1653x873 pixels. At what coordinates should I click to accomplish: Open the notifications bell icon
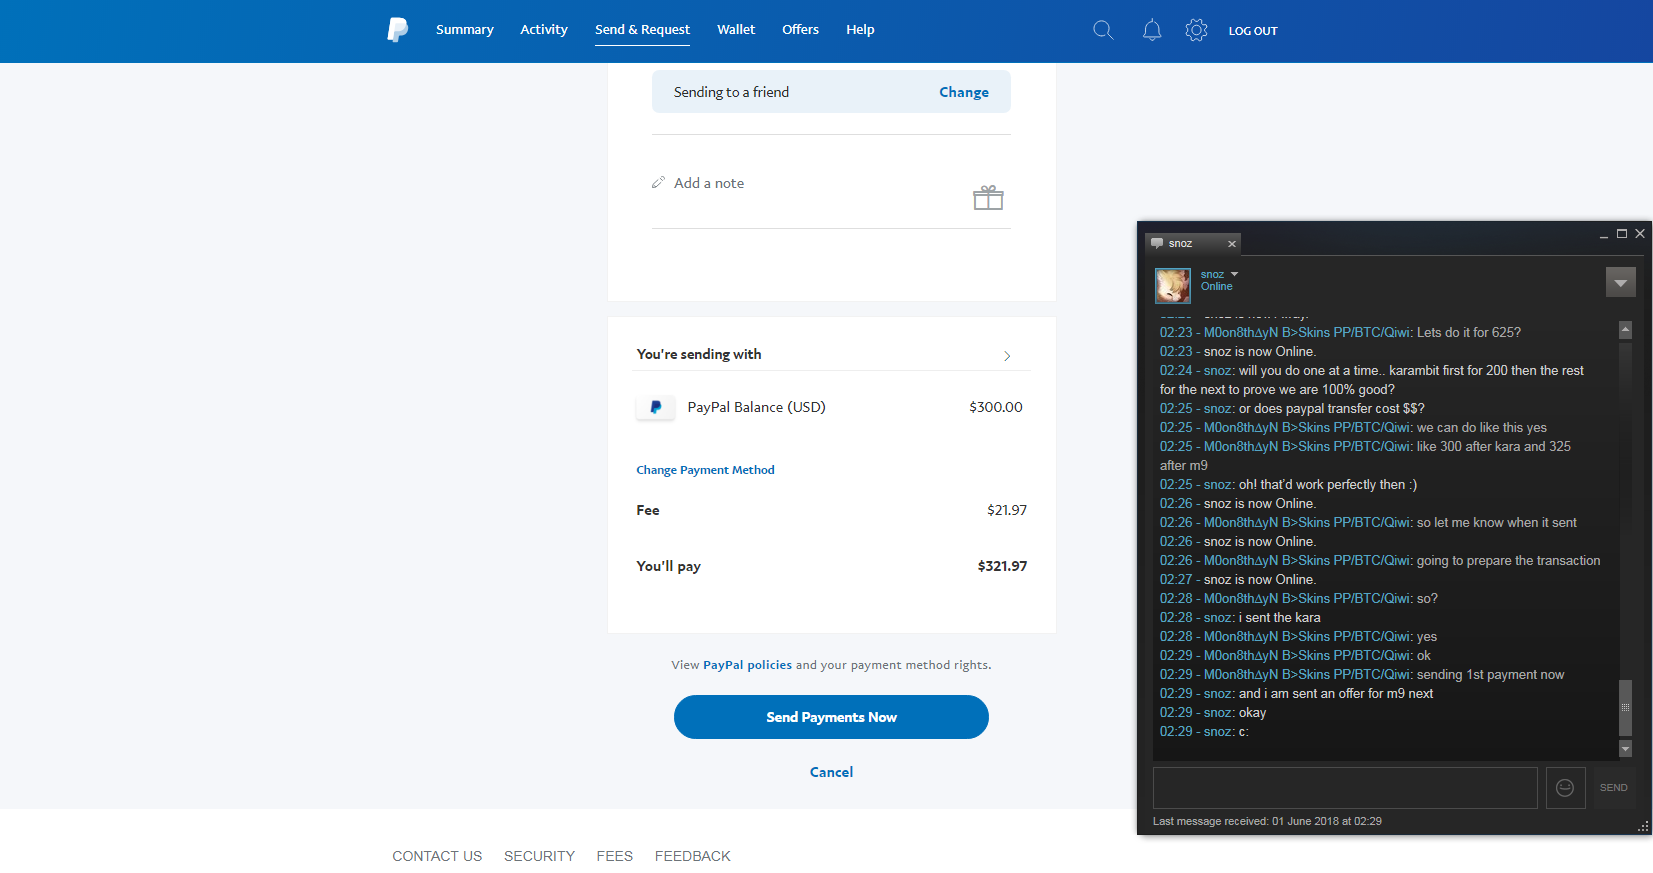1152,30
